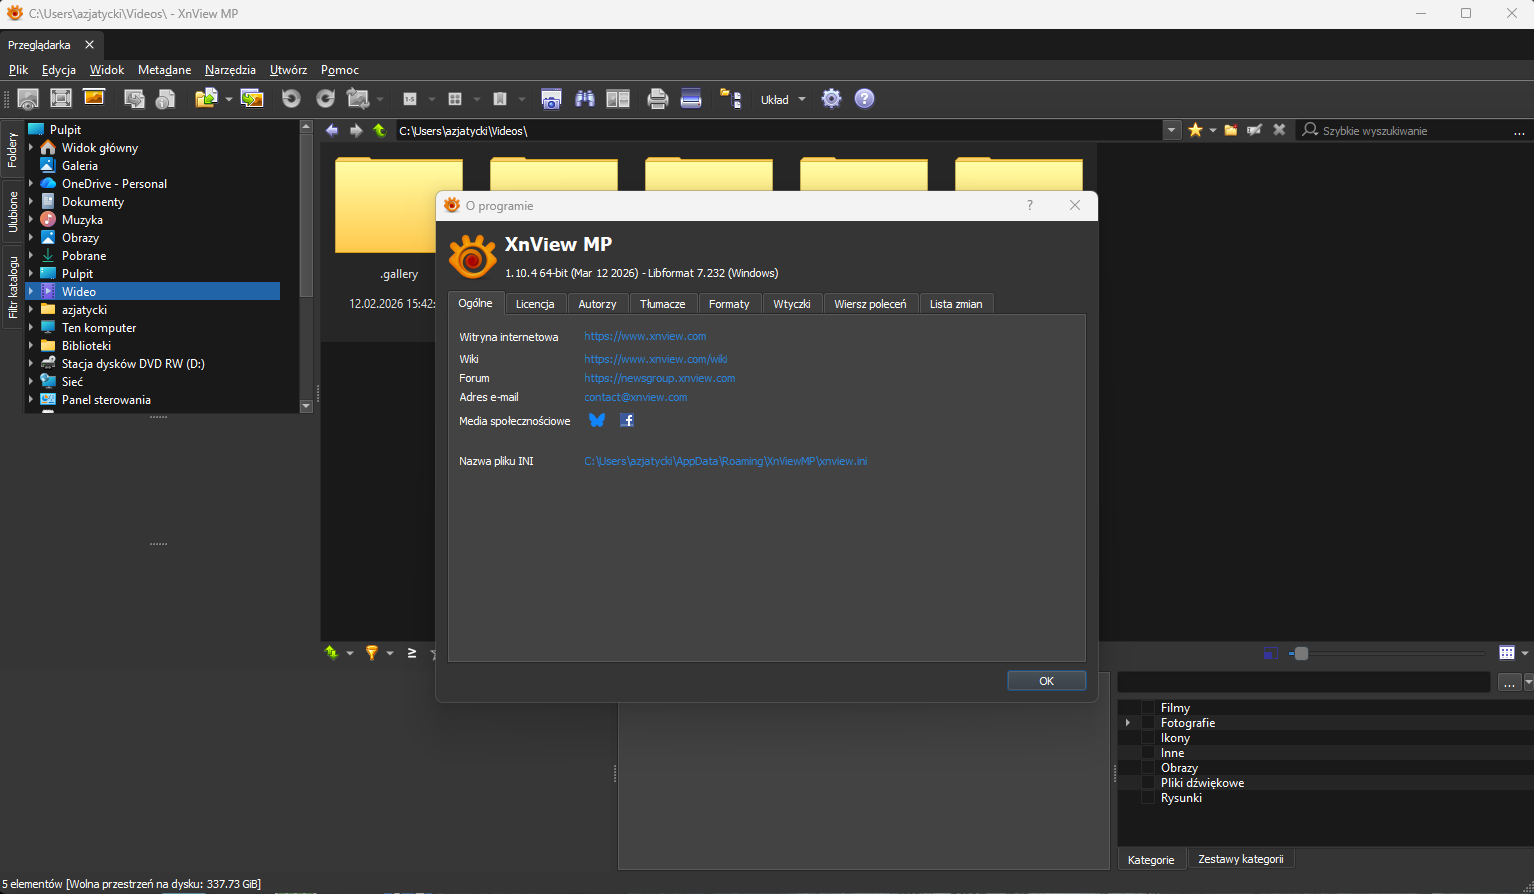The image size is (1534, 894).
Task: Open the address path history dropdown
Action: 1172,130
